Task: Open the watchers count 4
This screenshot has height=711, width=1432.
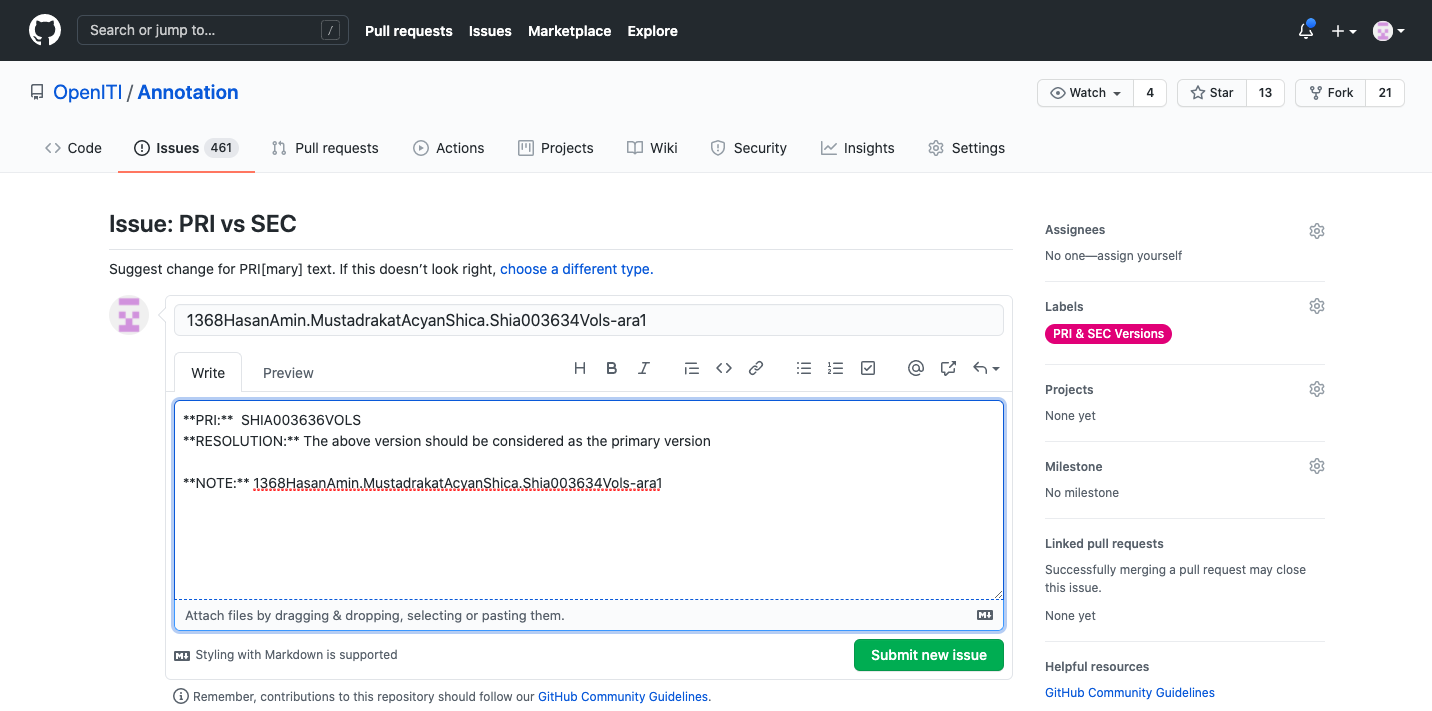Action: (x=1150, y=93)
